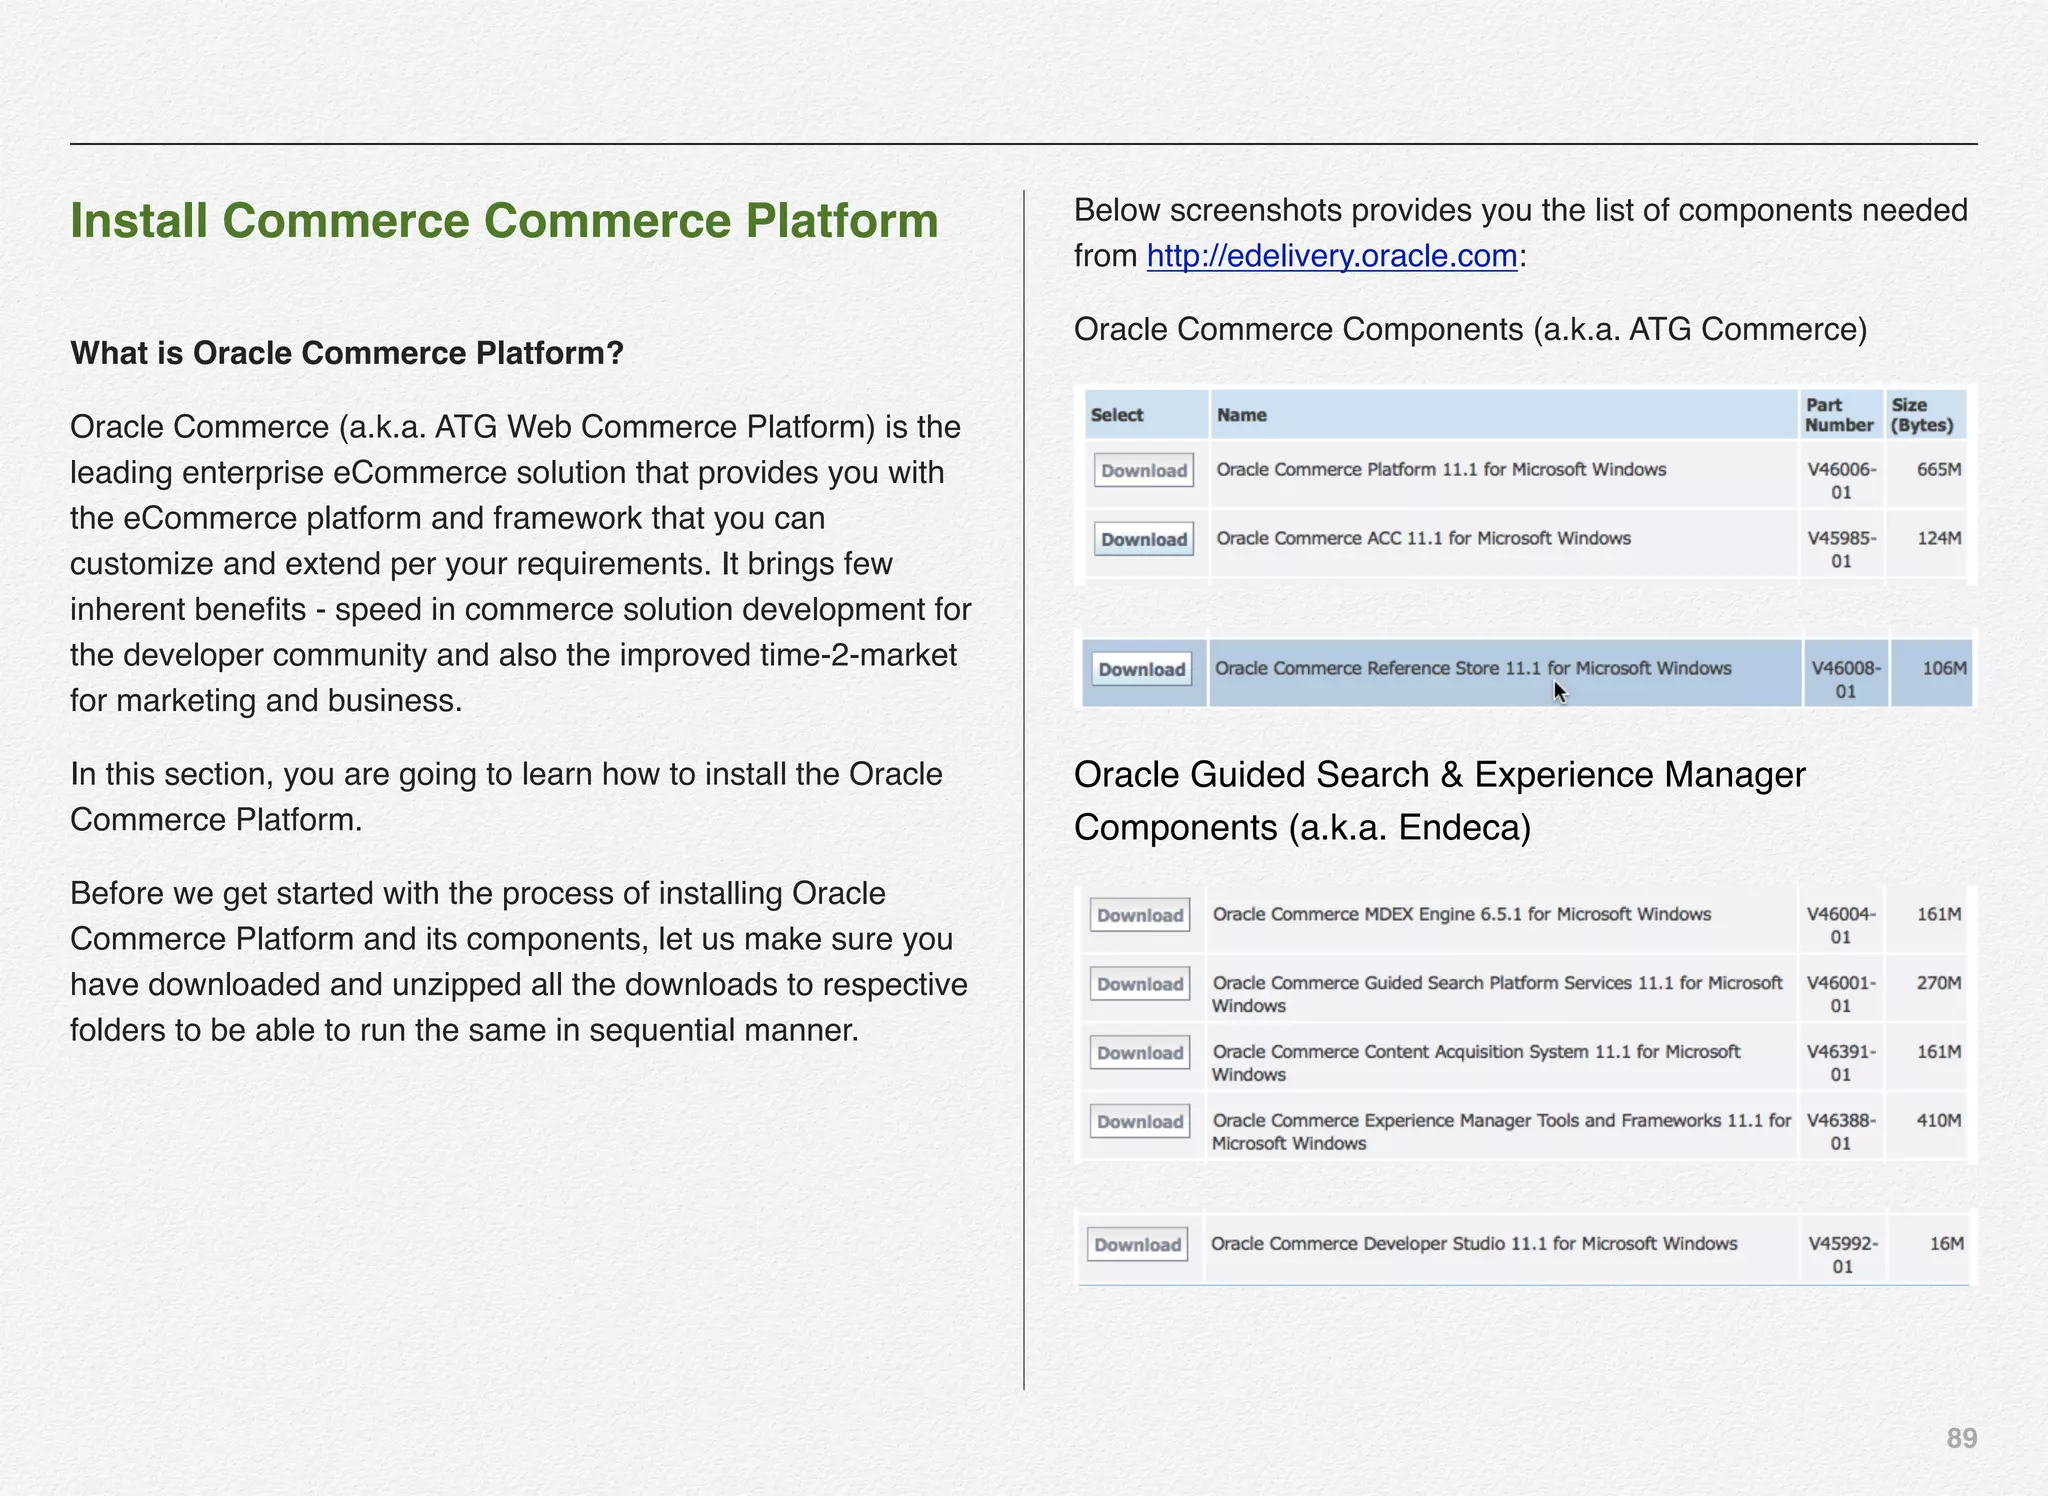The width and height of the screenshot is (2048, 1496).
Task: Click the 124M size value
Action: 1939,538
